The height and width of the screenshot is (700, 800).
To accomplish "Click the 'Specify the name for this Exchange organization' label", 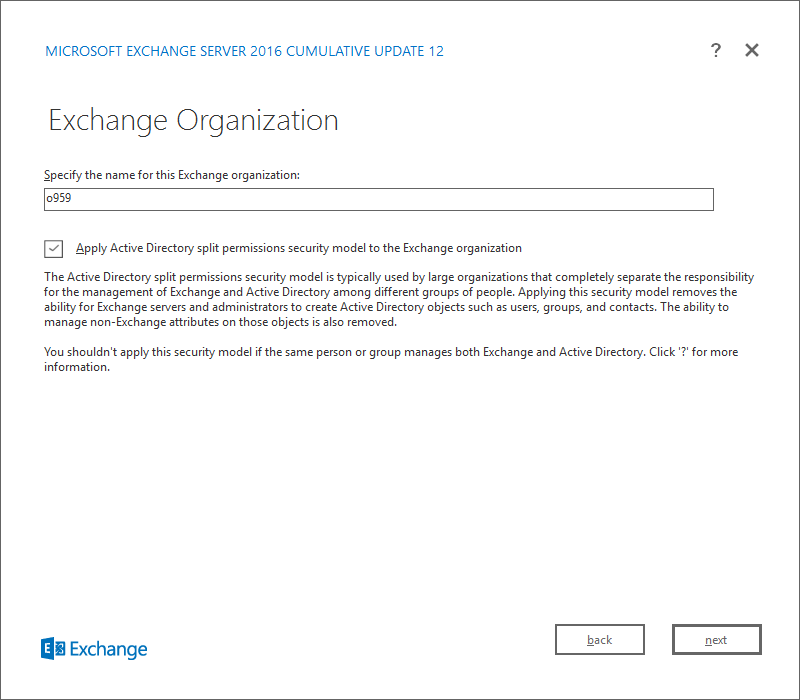I will 171,175.
